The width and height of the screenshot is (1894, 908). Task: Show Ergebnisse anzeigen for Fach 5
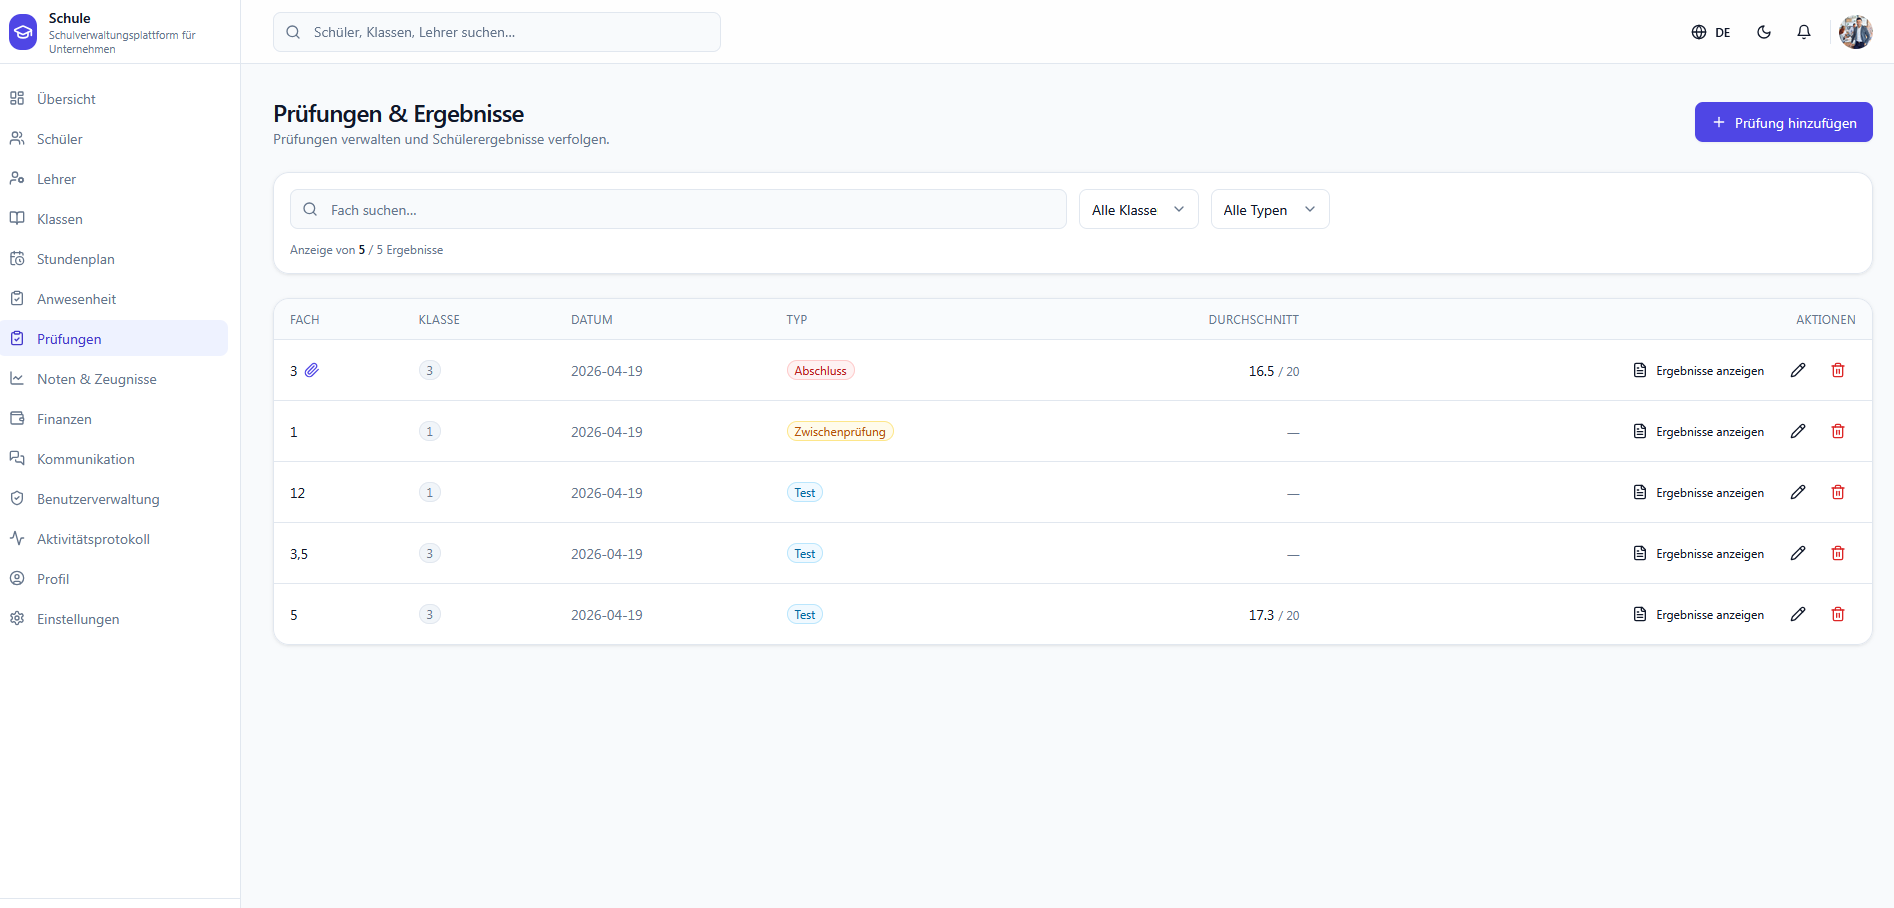click(x=1698, y=614)
